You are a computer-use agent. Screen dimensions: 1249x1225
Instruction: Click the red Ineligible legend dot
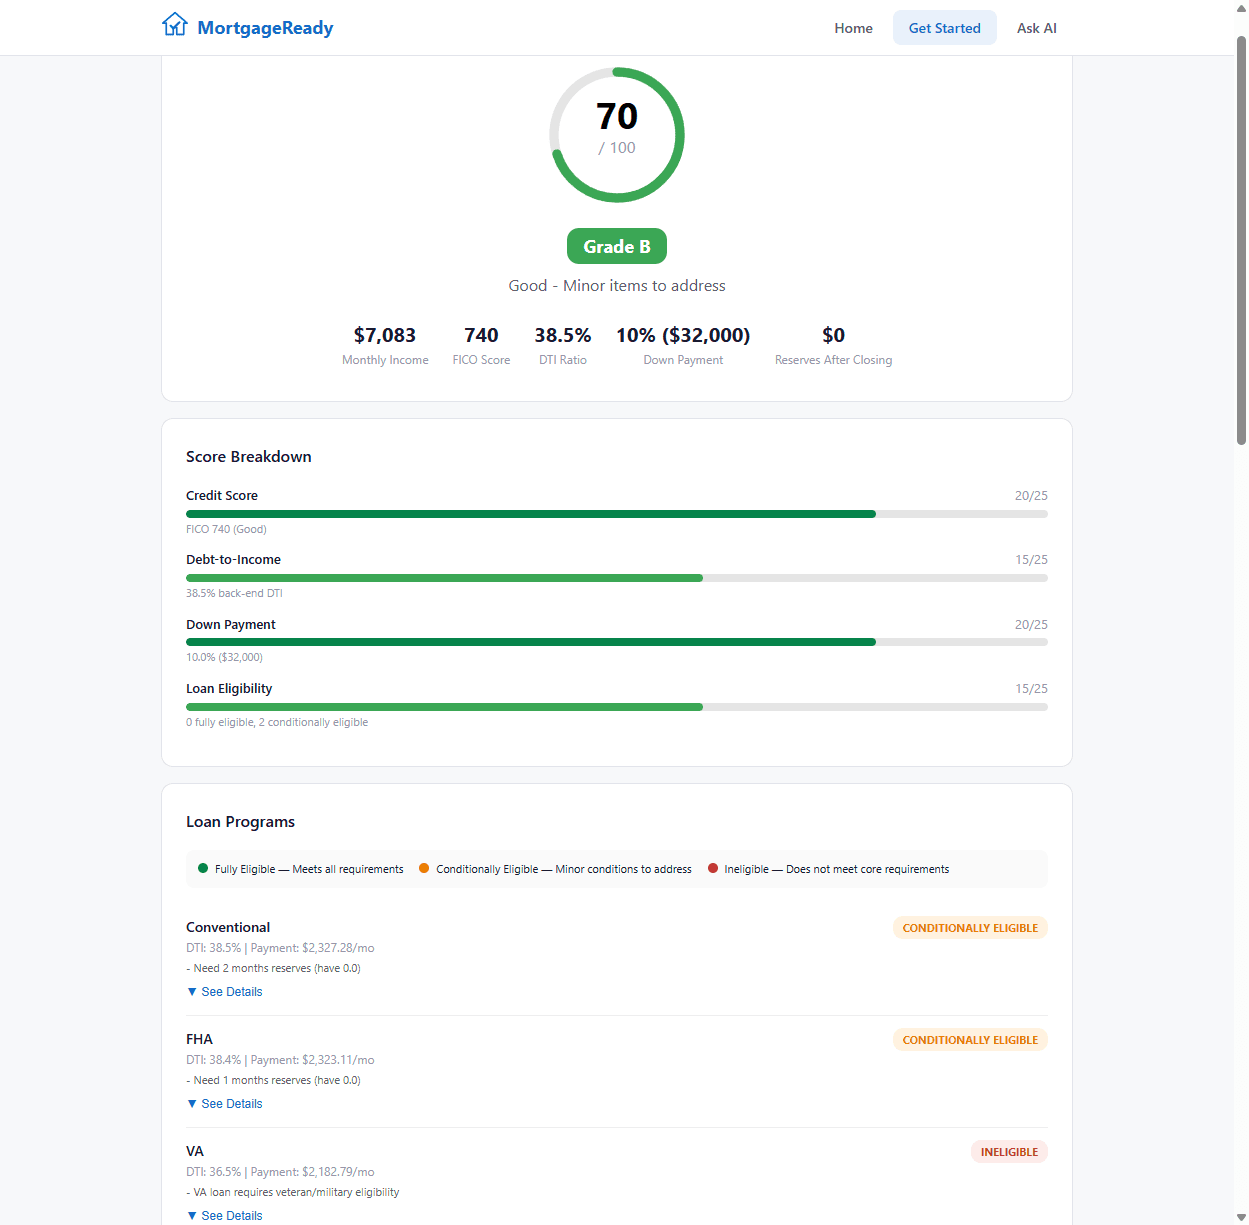(x=712, y=869)
